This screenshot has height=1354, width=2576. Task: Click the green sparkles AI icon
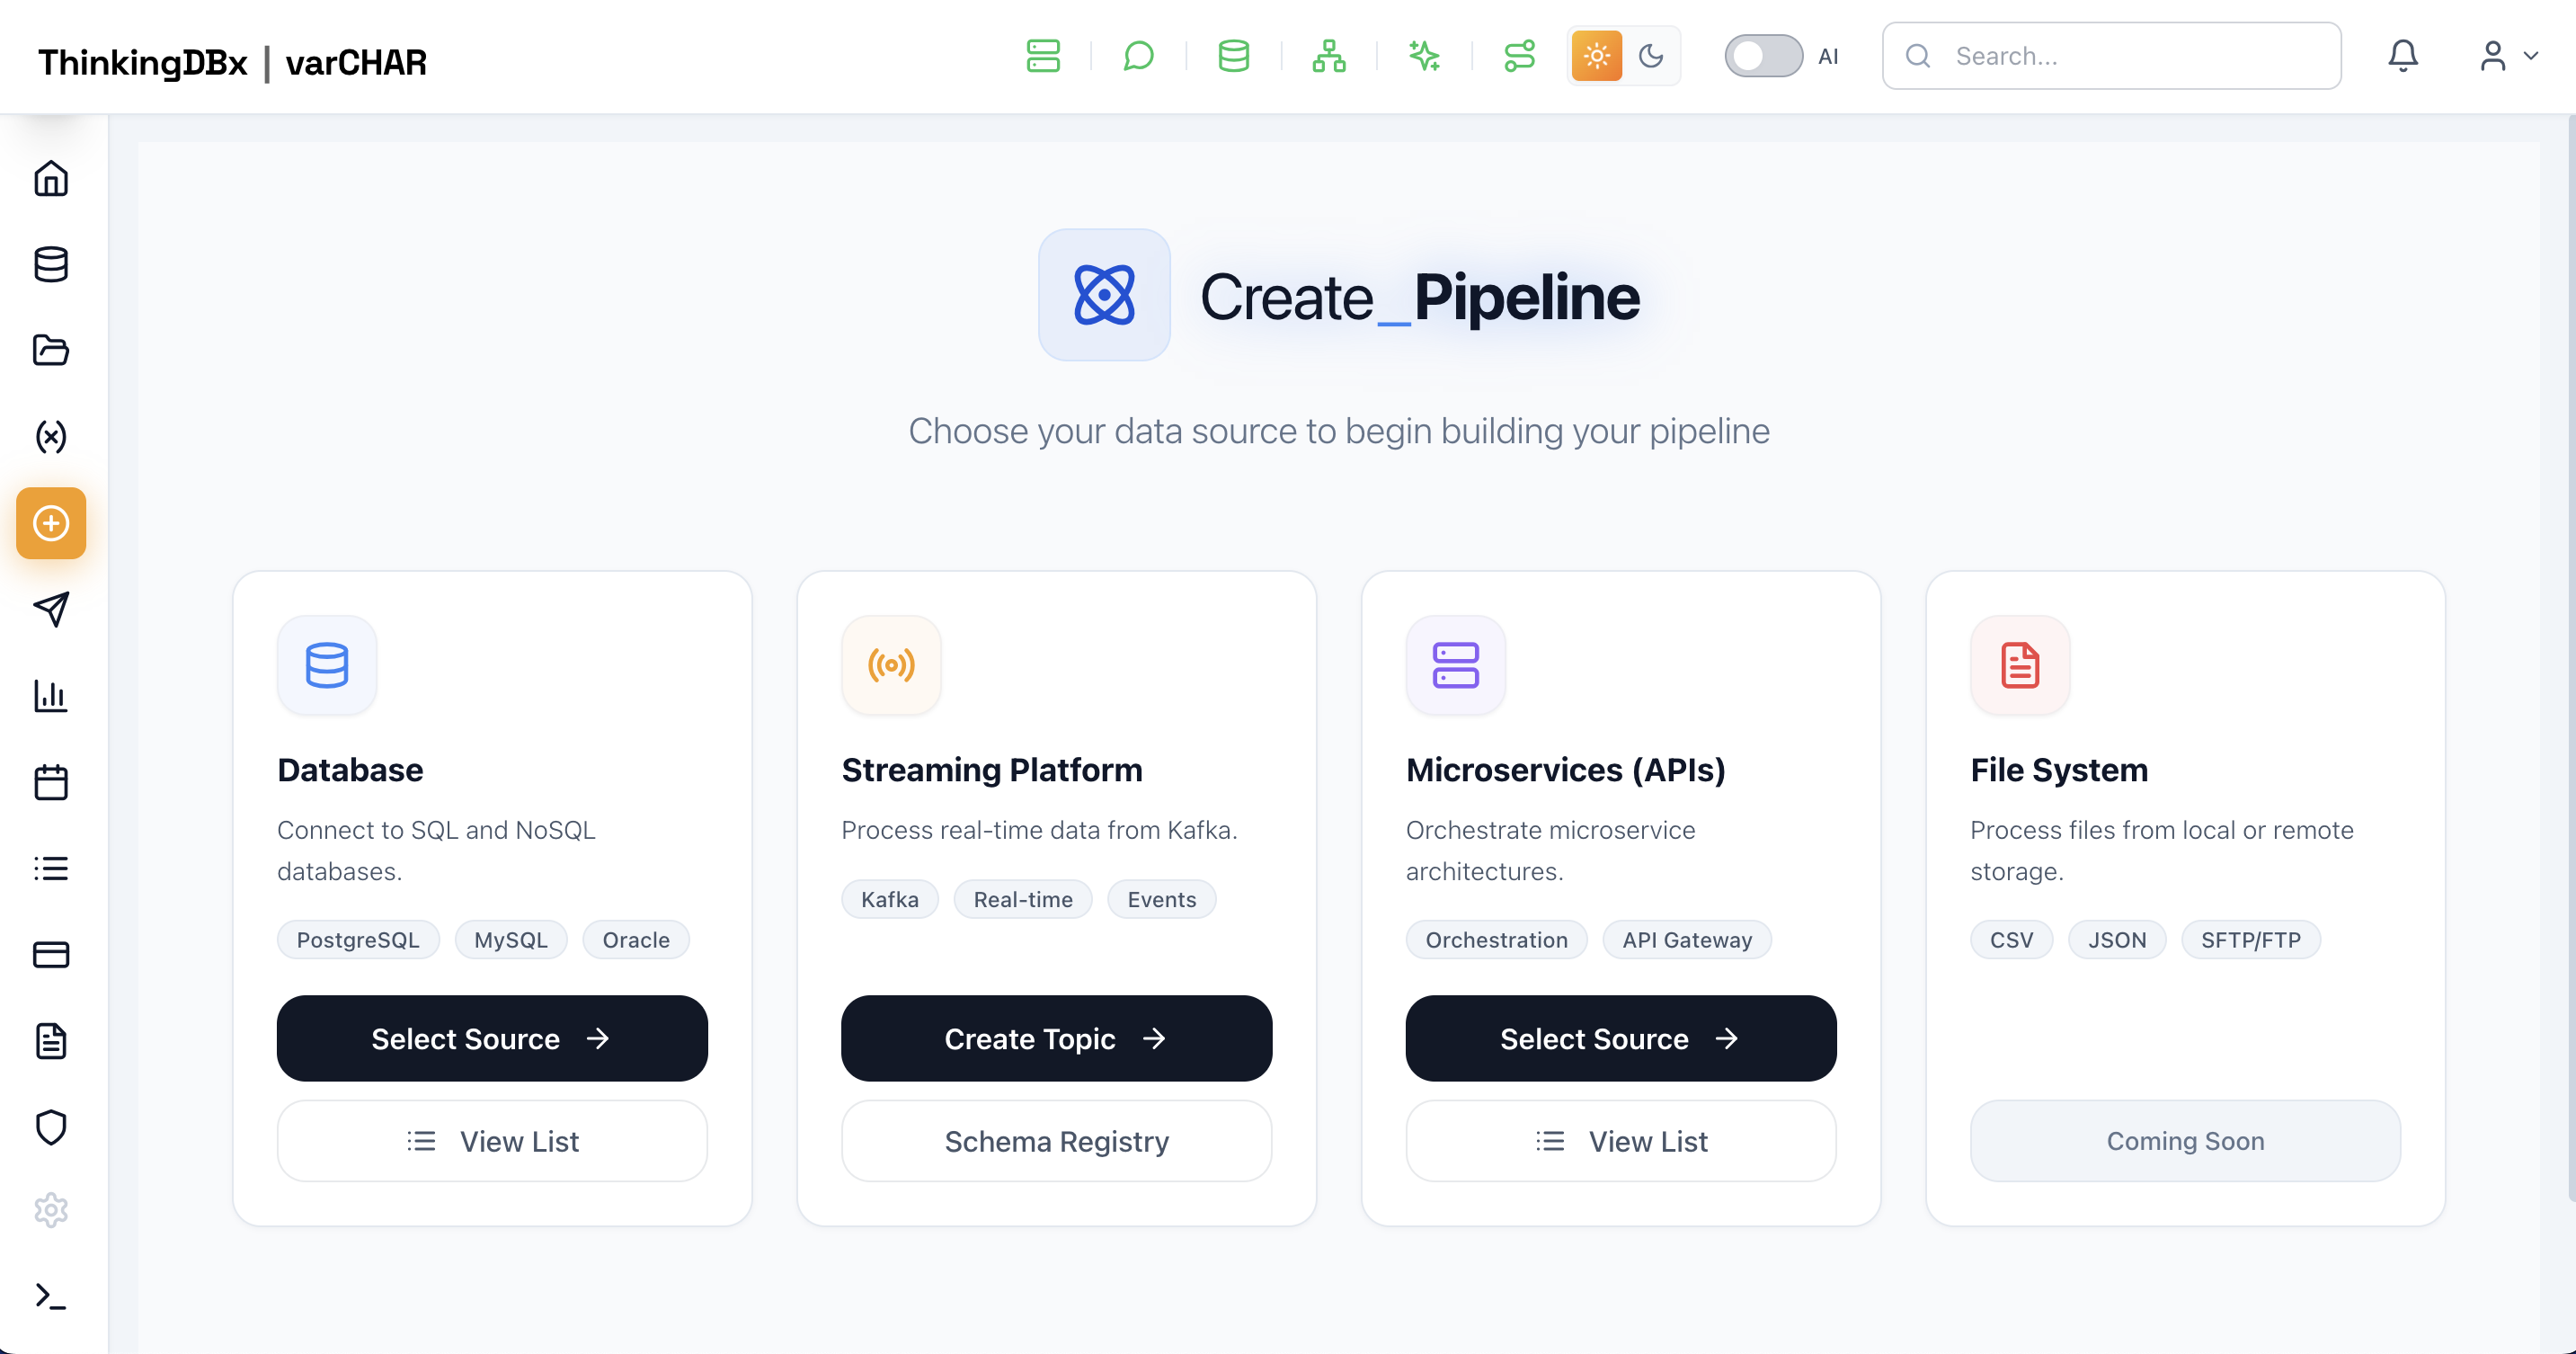coord(1423,56)
